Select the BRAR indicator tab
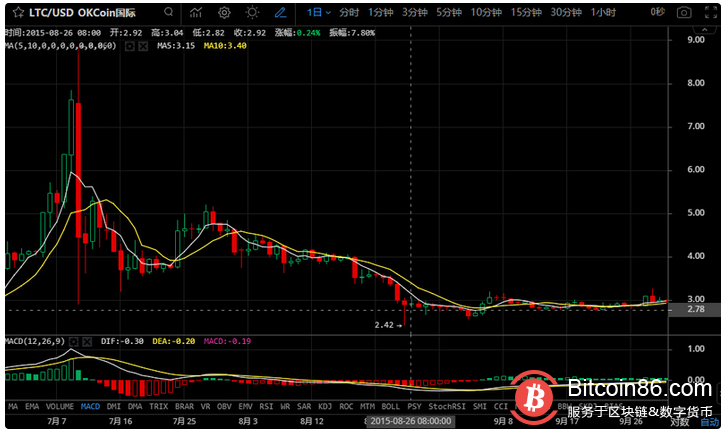Screen dimensions: 723x432 (x=184, y=407)
